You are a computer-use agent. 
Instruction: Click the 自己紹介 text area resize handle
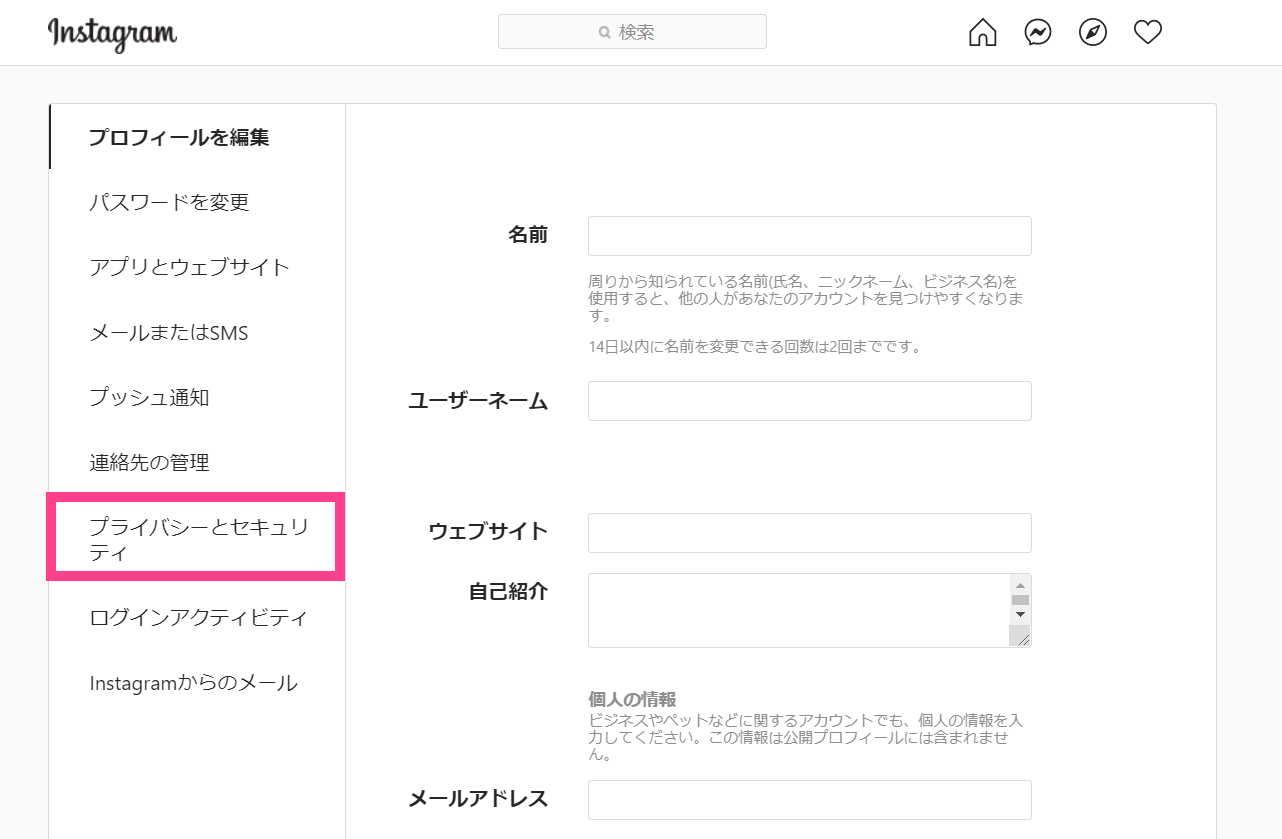1020,636
